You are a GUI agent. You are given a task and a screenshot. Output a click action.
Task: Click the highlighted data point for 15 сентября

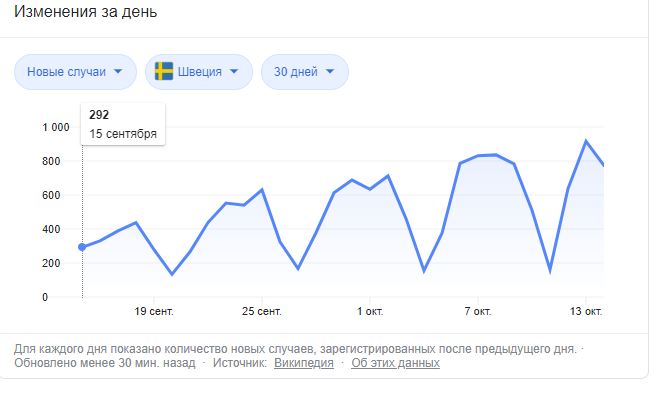coord(82,247)
